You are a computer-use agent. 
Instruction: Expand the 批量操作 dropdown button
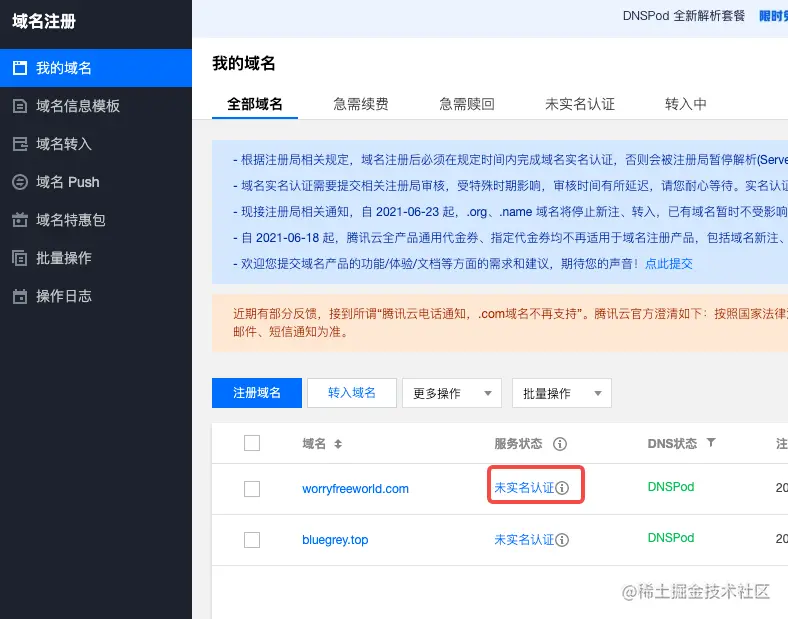pyautogui.click(x=562, y=393)
